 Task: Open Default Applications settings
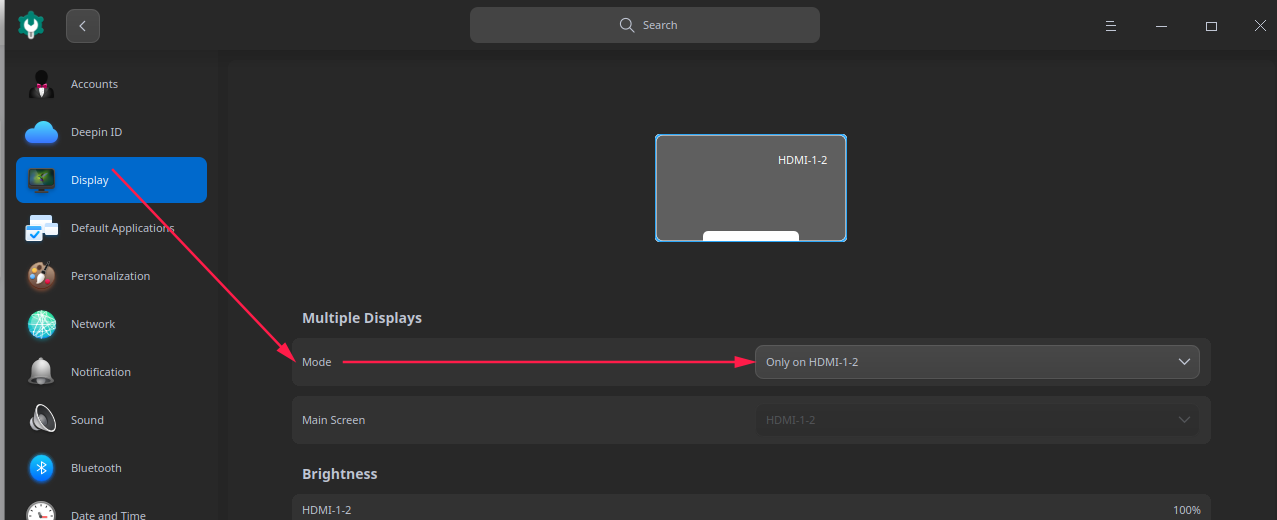click(111, 228)
